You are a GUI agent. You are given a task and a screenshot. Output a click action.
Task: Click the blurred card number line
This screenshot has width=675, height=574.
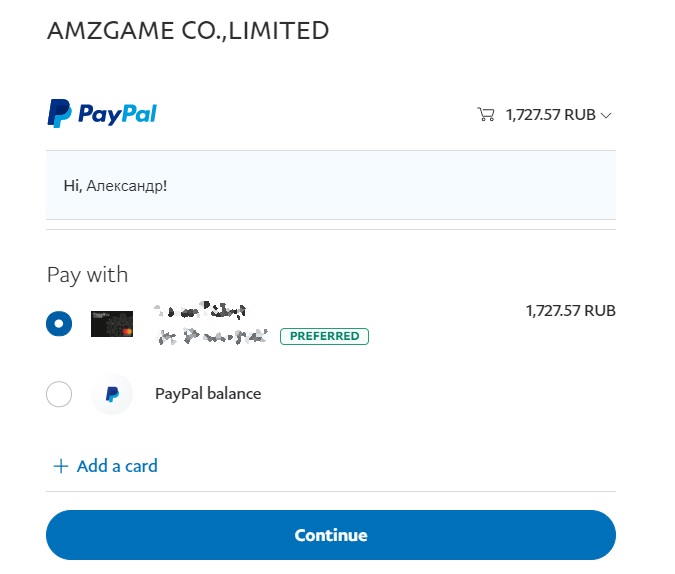pyautogui.click(x=212, y=336)
